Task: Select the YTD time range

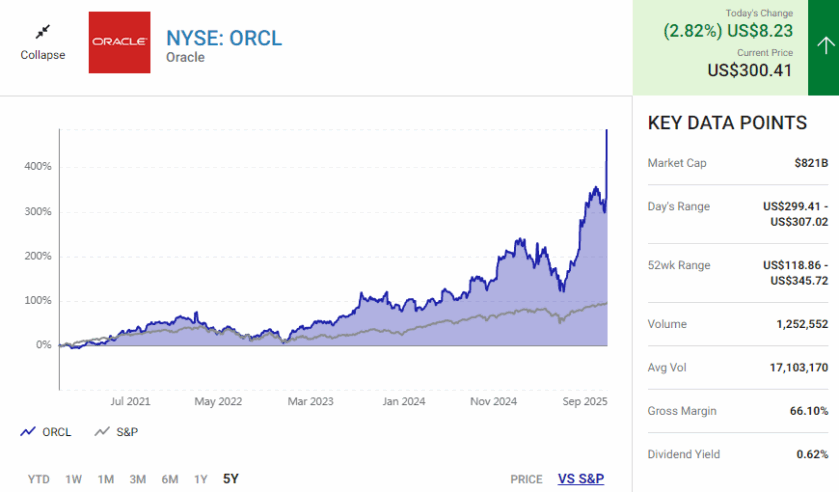Action: tap(39, 479)
